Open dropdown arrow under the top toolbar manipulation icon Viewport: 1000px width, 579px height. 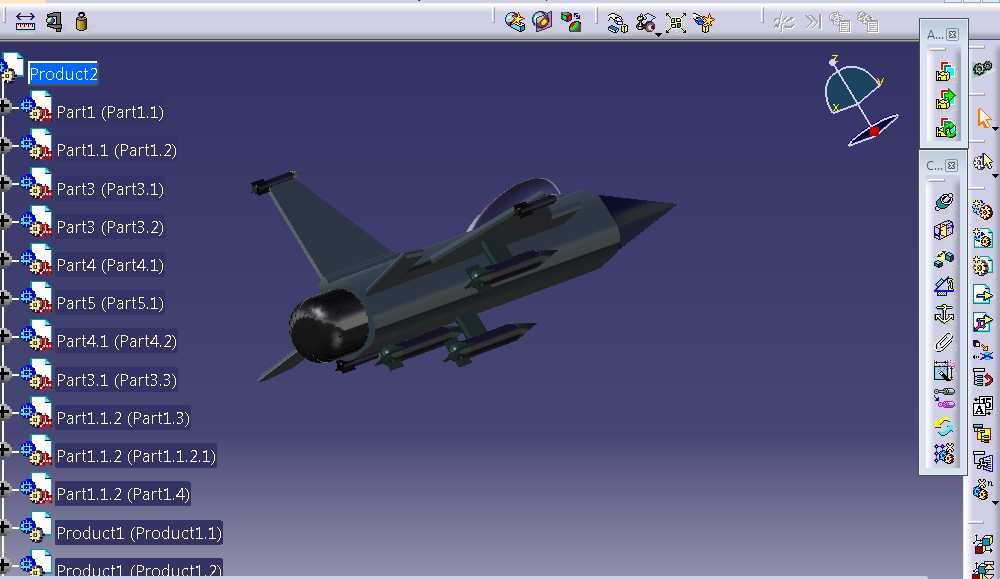coord(658,34)
